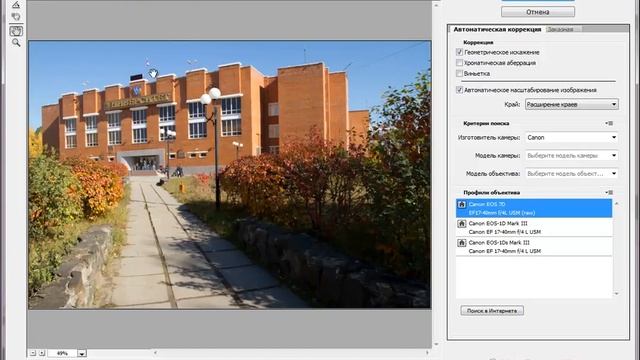640x360 pixels.
Task: Click the preview horizontal scrollbar left arrow
Action: [155, 352]
